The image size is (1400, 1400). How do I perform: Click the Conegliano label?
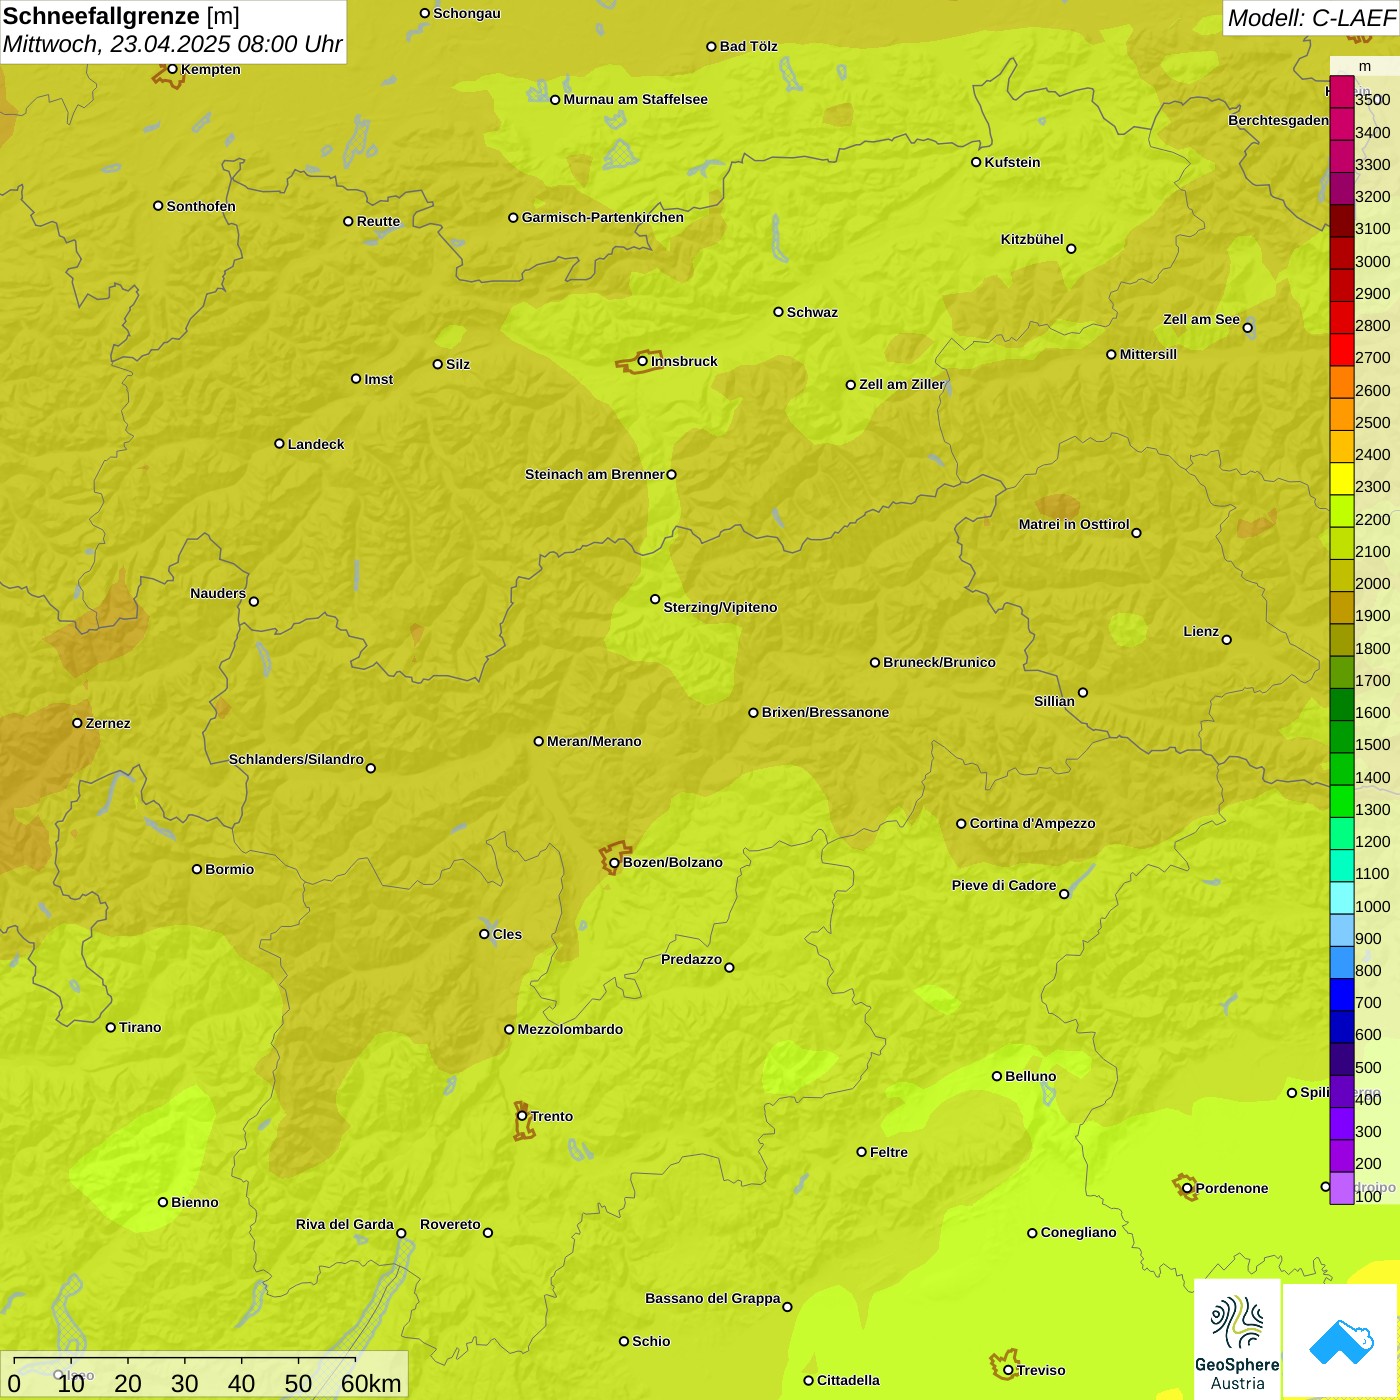pyautogui.click(x=1078, y=1232)
